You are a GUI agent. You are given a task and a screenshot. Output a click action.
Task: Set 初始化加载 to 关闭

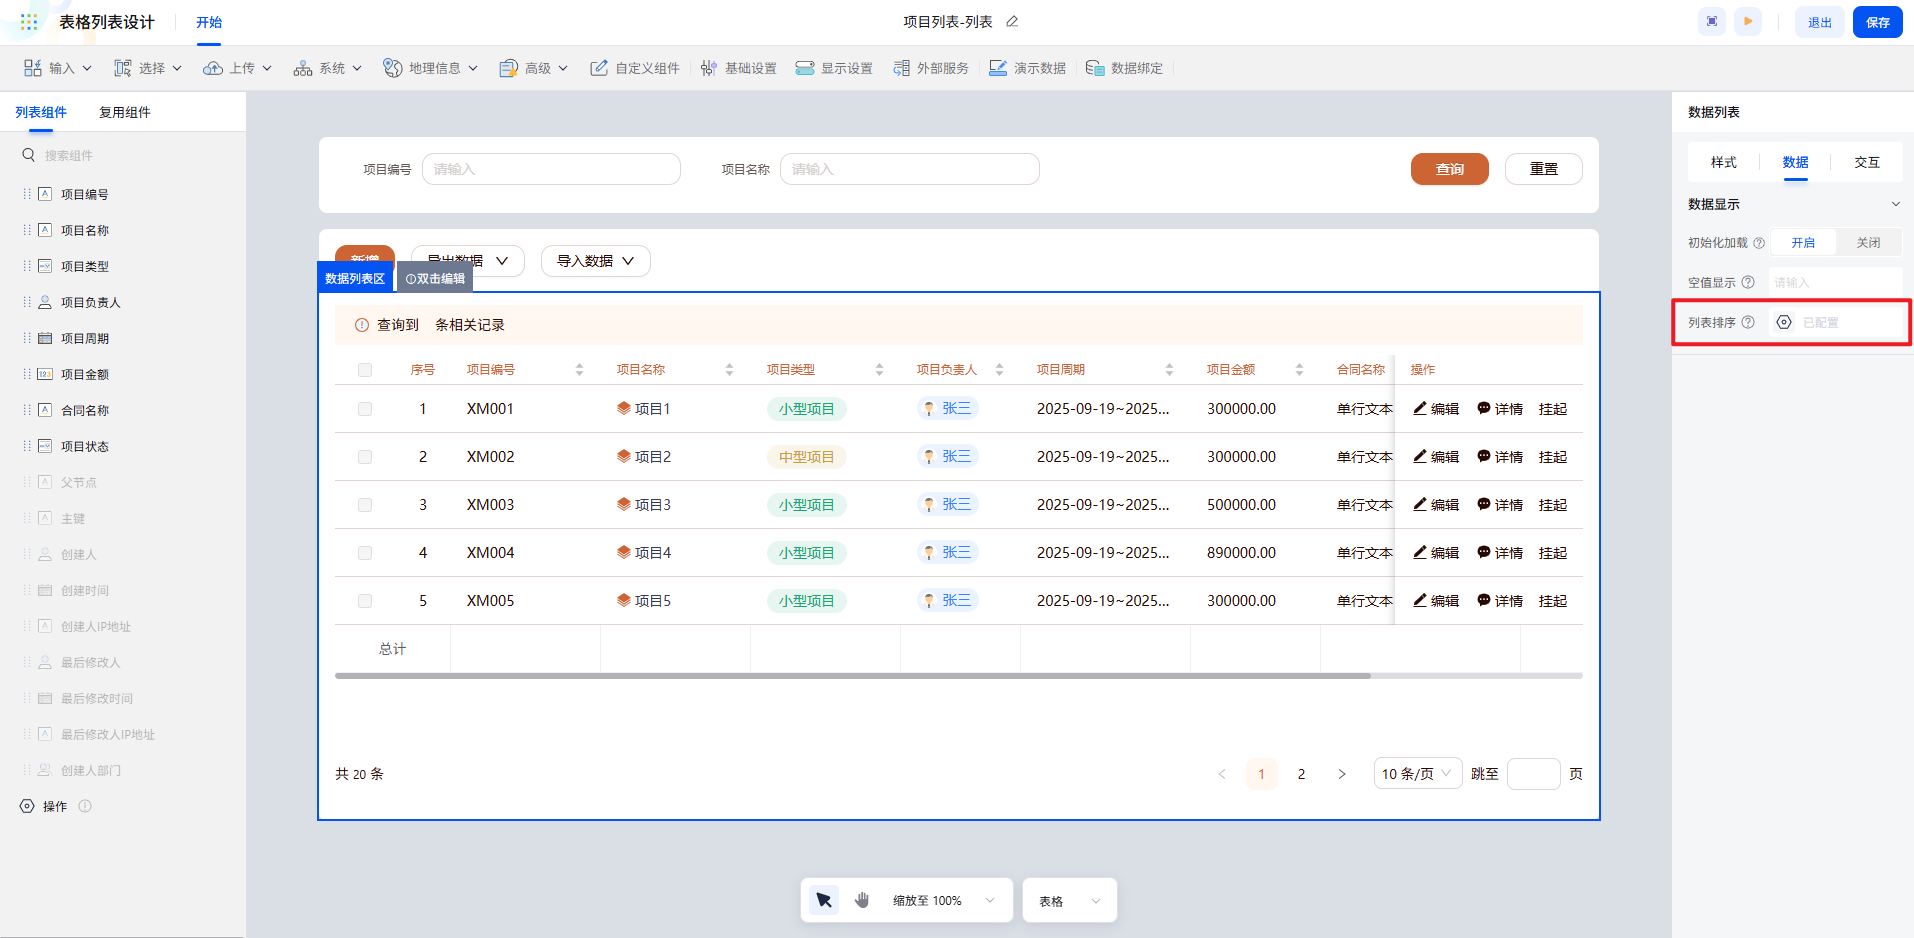1867,243
